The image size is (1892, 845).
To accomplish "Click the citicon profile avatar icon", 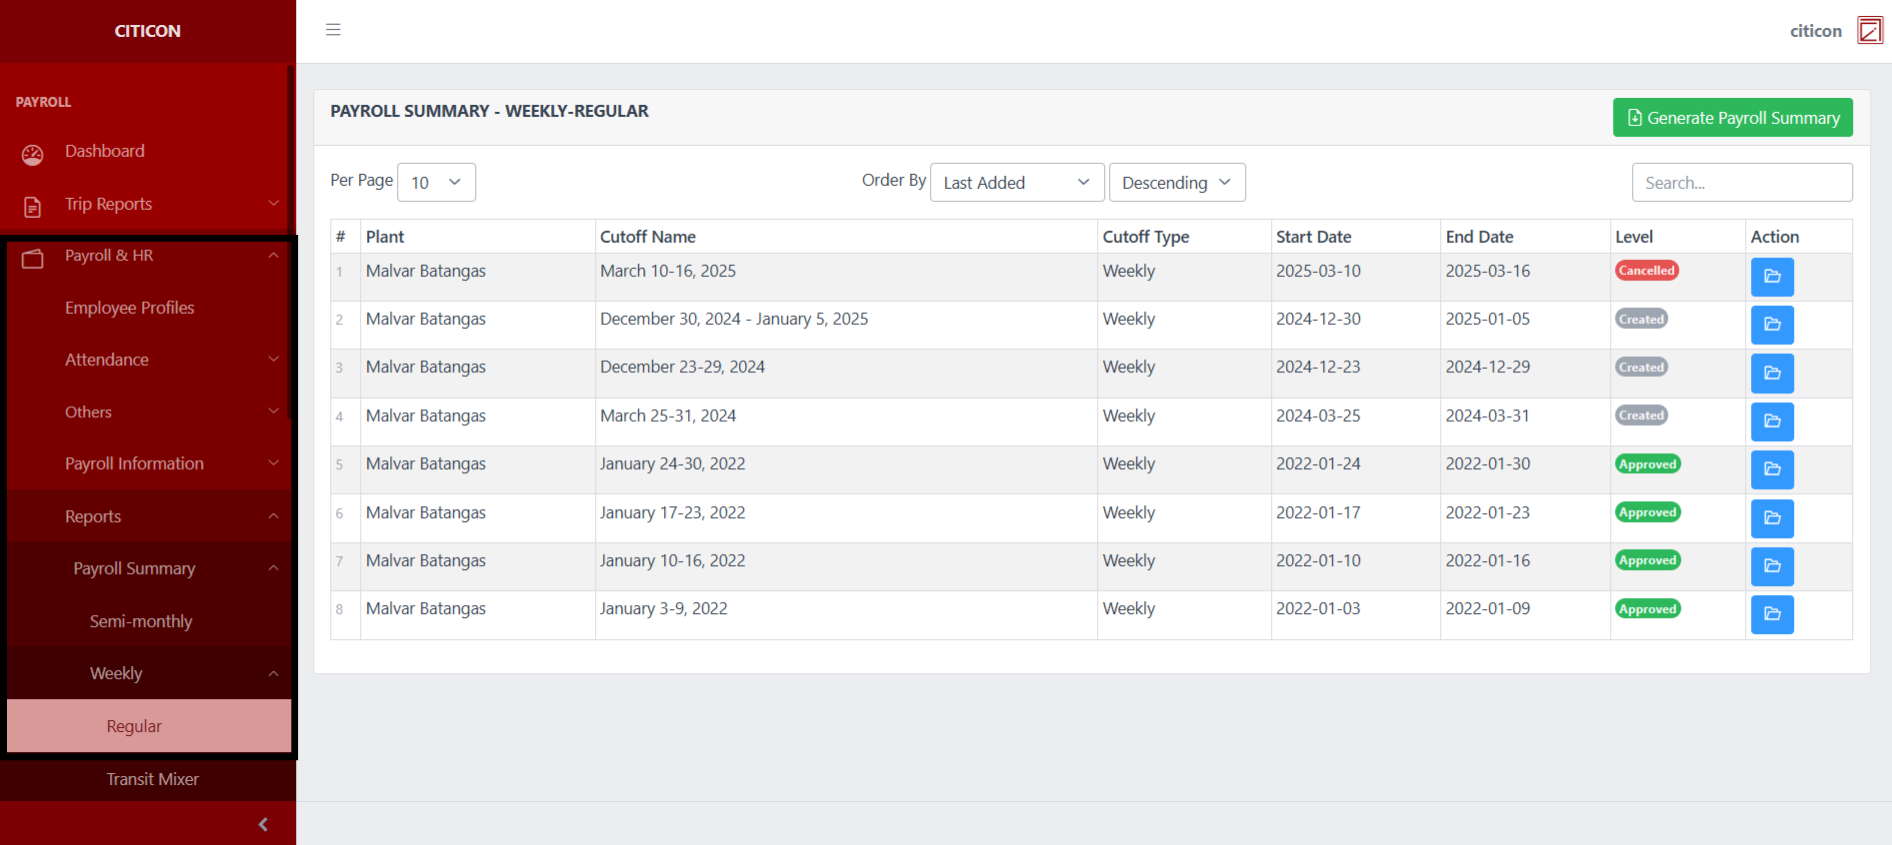I will pyautogui.click(x=1869, y=31).
